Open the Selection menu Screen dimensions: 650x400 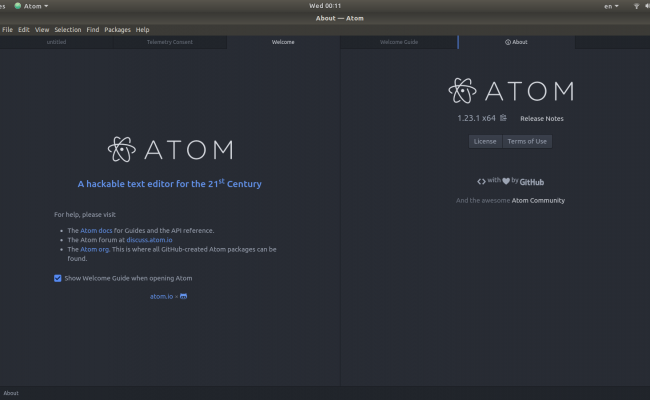click(x=68, y=29)
